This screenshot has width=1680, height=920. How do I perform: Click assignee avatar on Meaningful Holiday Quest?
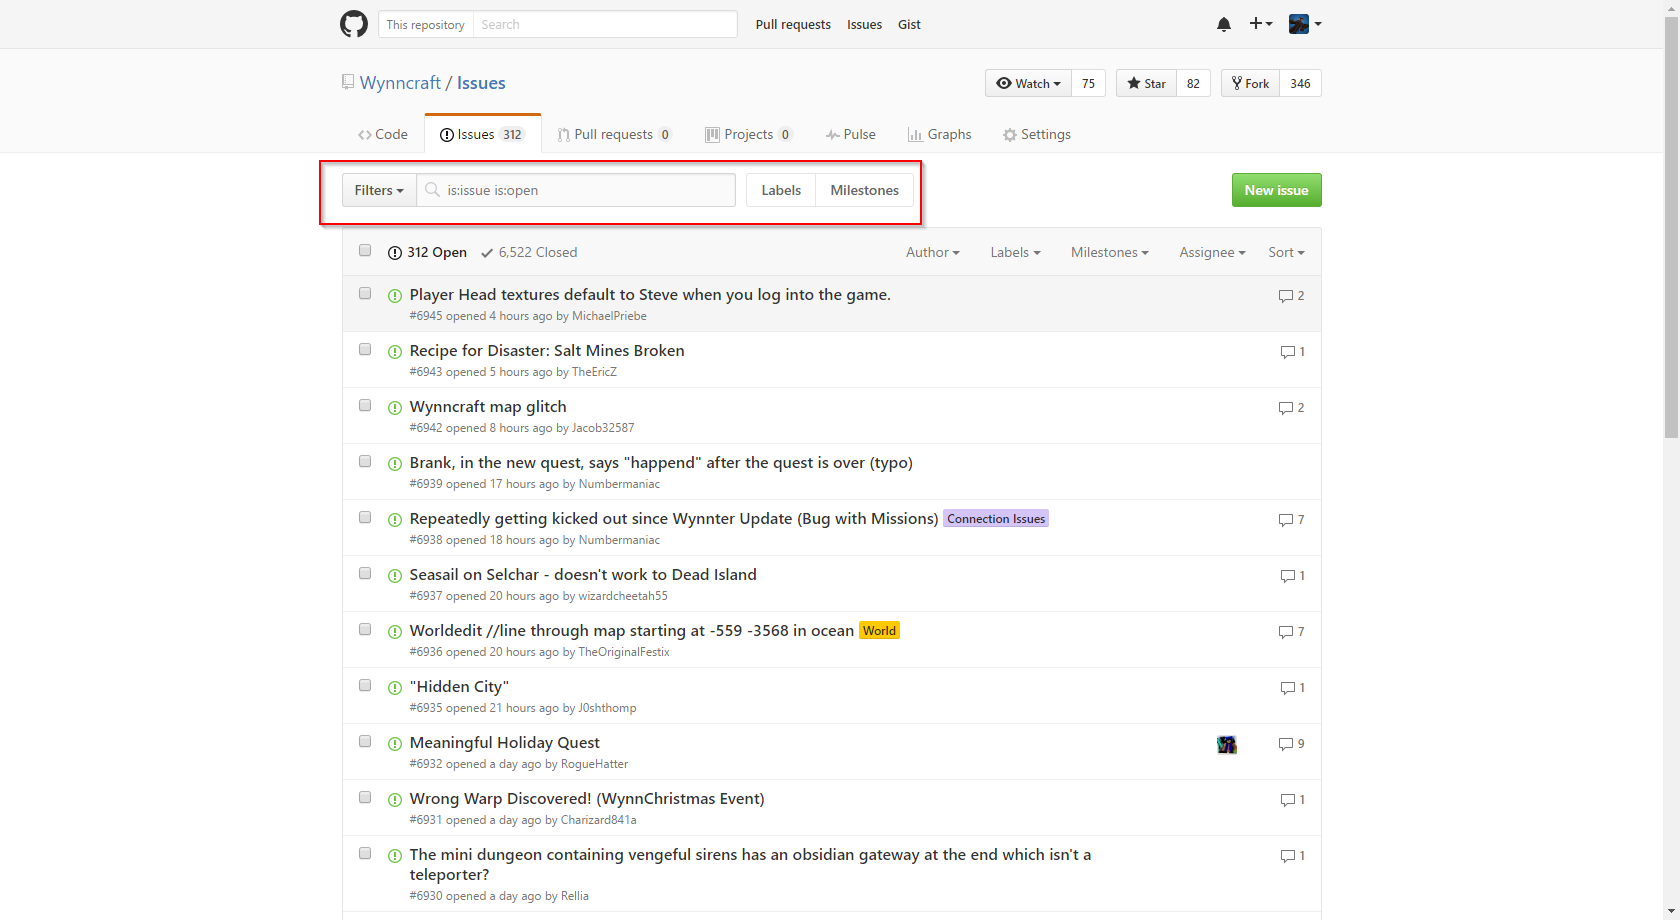point(1227,744)
